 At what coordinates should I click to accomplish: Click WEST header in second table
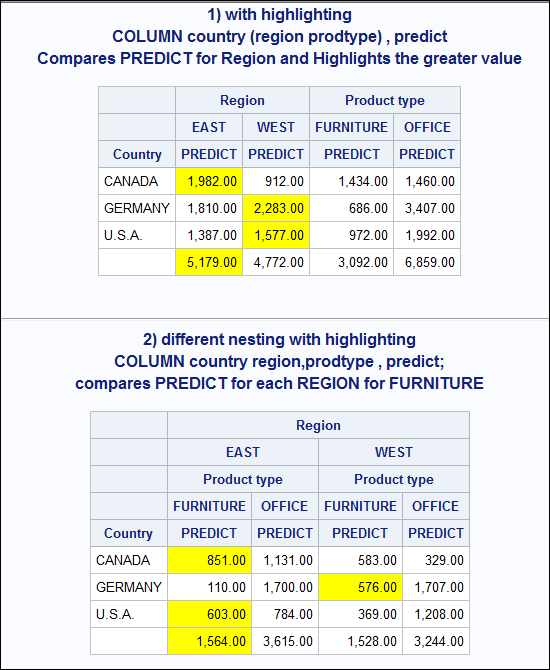[394, 452]
